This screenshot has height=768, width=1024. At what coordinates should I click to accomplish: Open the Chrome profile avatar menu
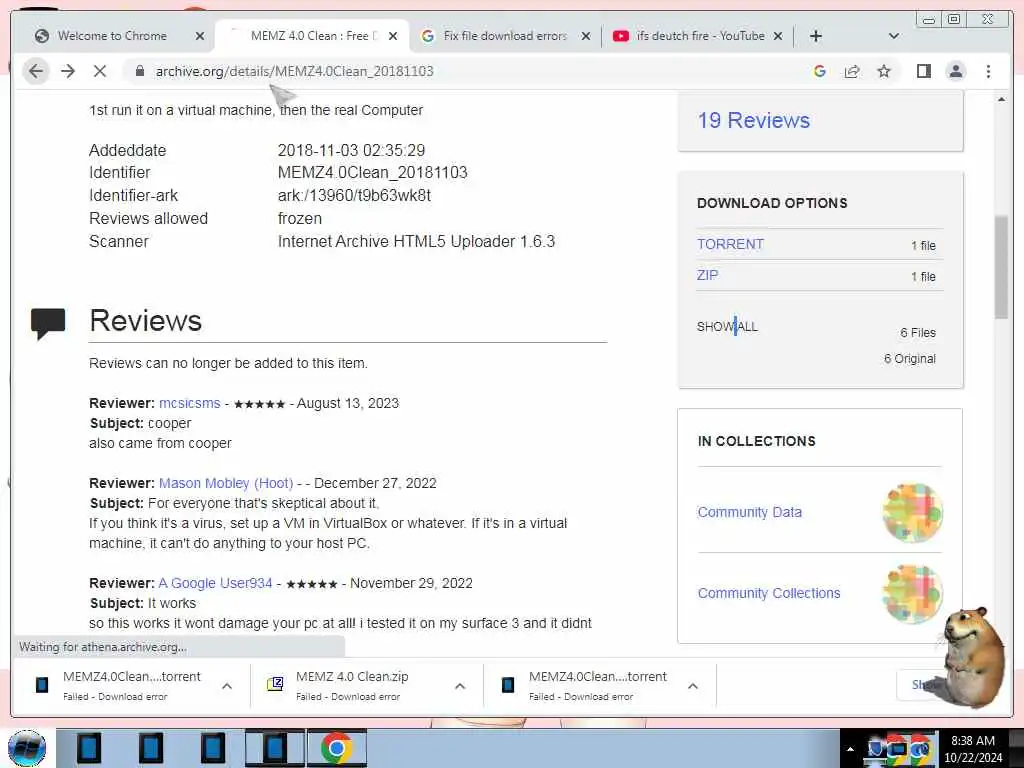tap(955, 71)
